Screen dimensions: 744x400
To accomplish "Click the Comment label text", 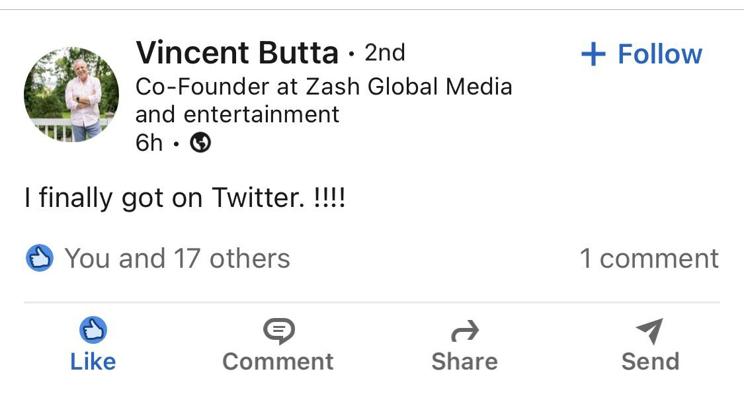I will point(277,361).
